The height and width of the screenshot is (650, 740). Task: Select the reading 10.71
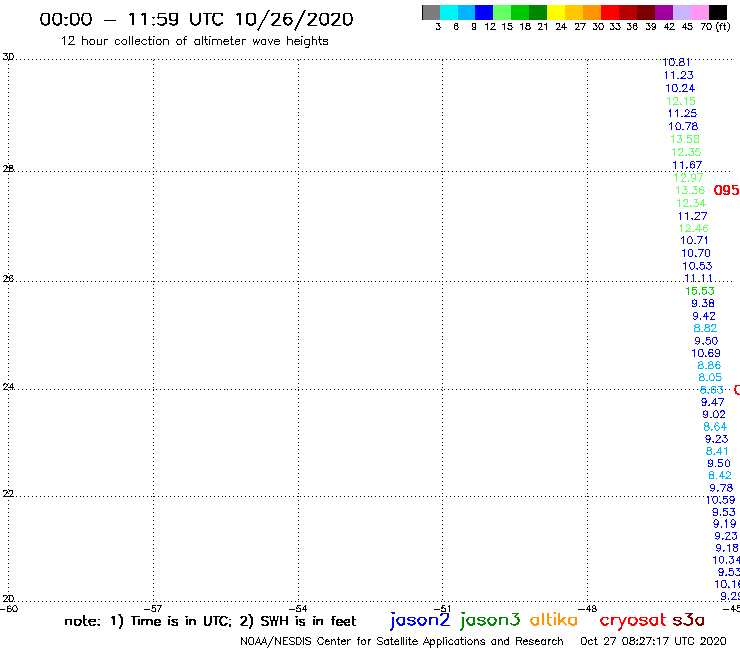coord(695,240)
